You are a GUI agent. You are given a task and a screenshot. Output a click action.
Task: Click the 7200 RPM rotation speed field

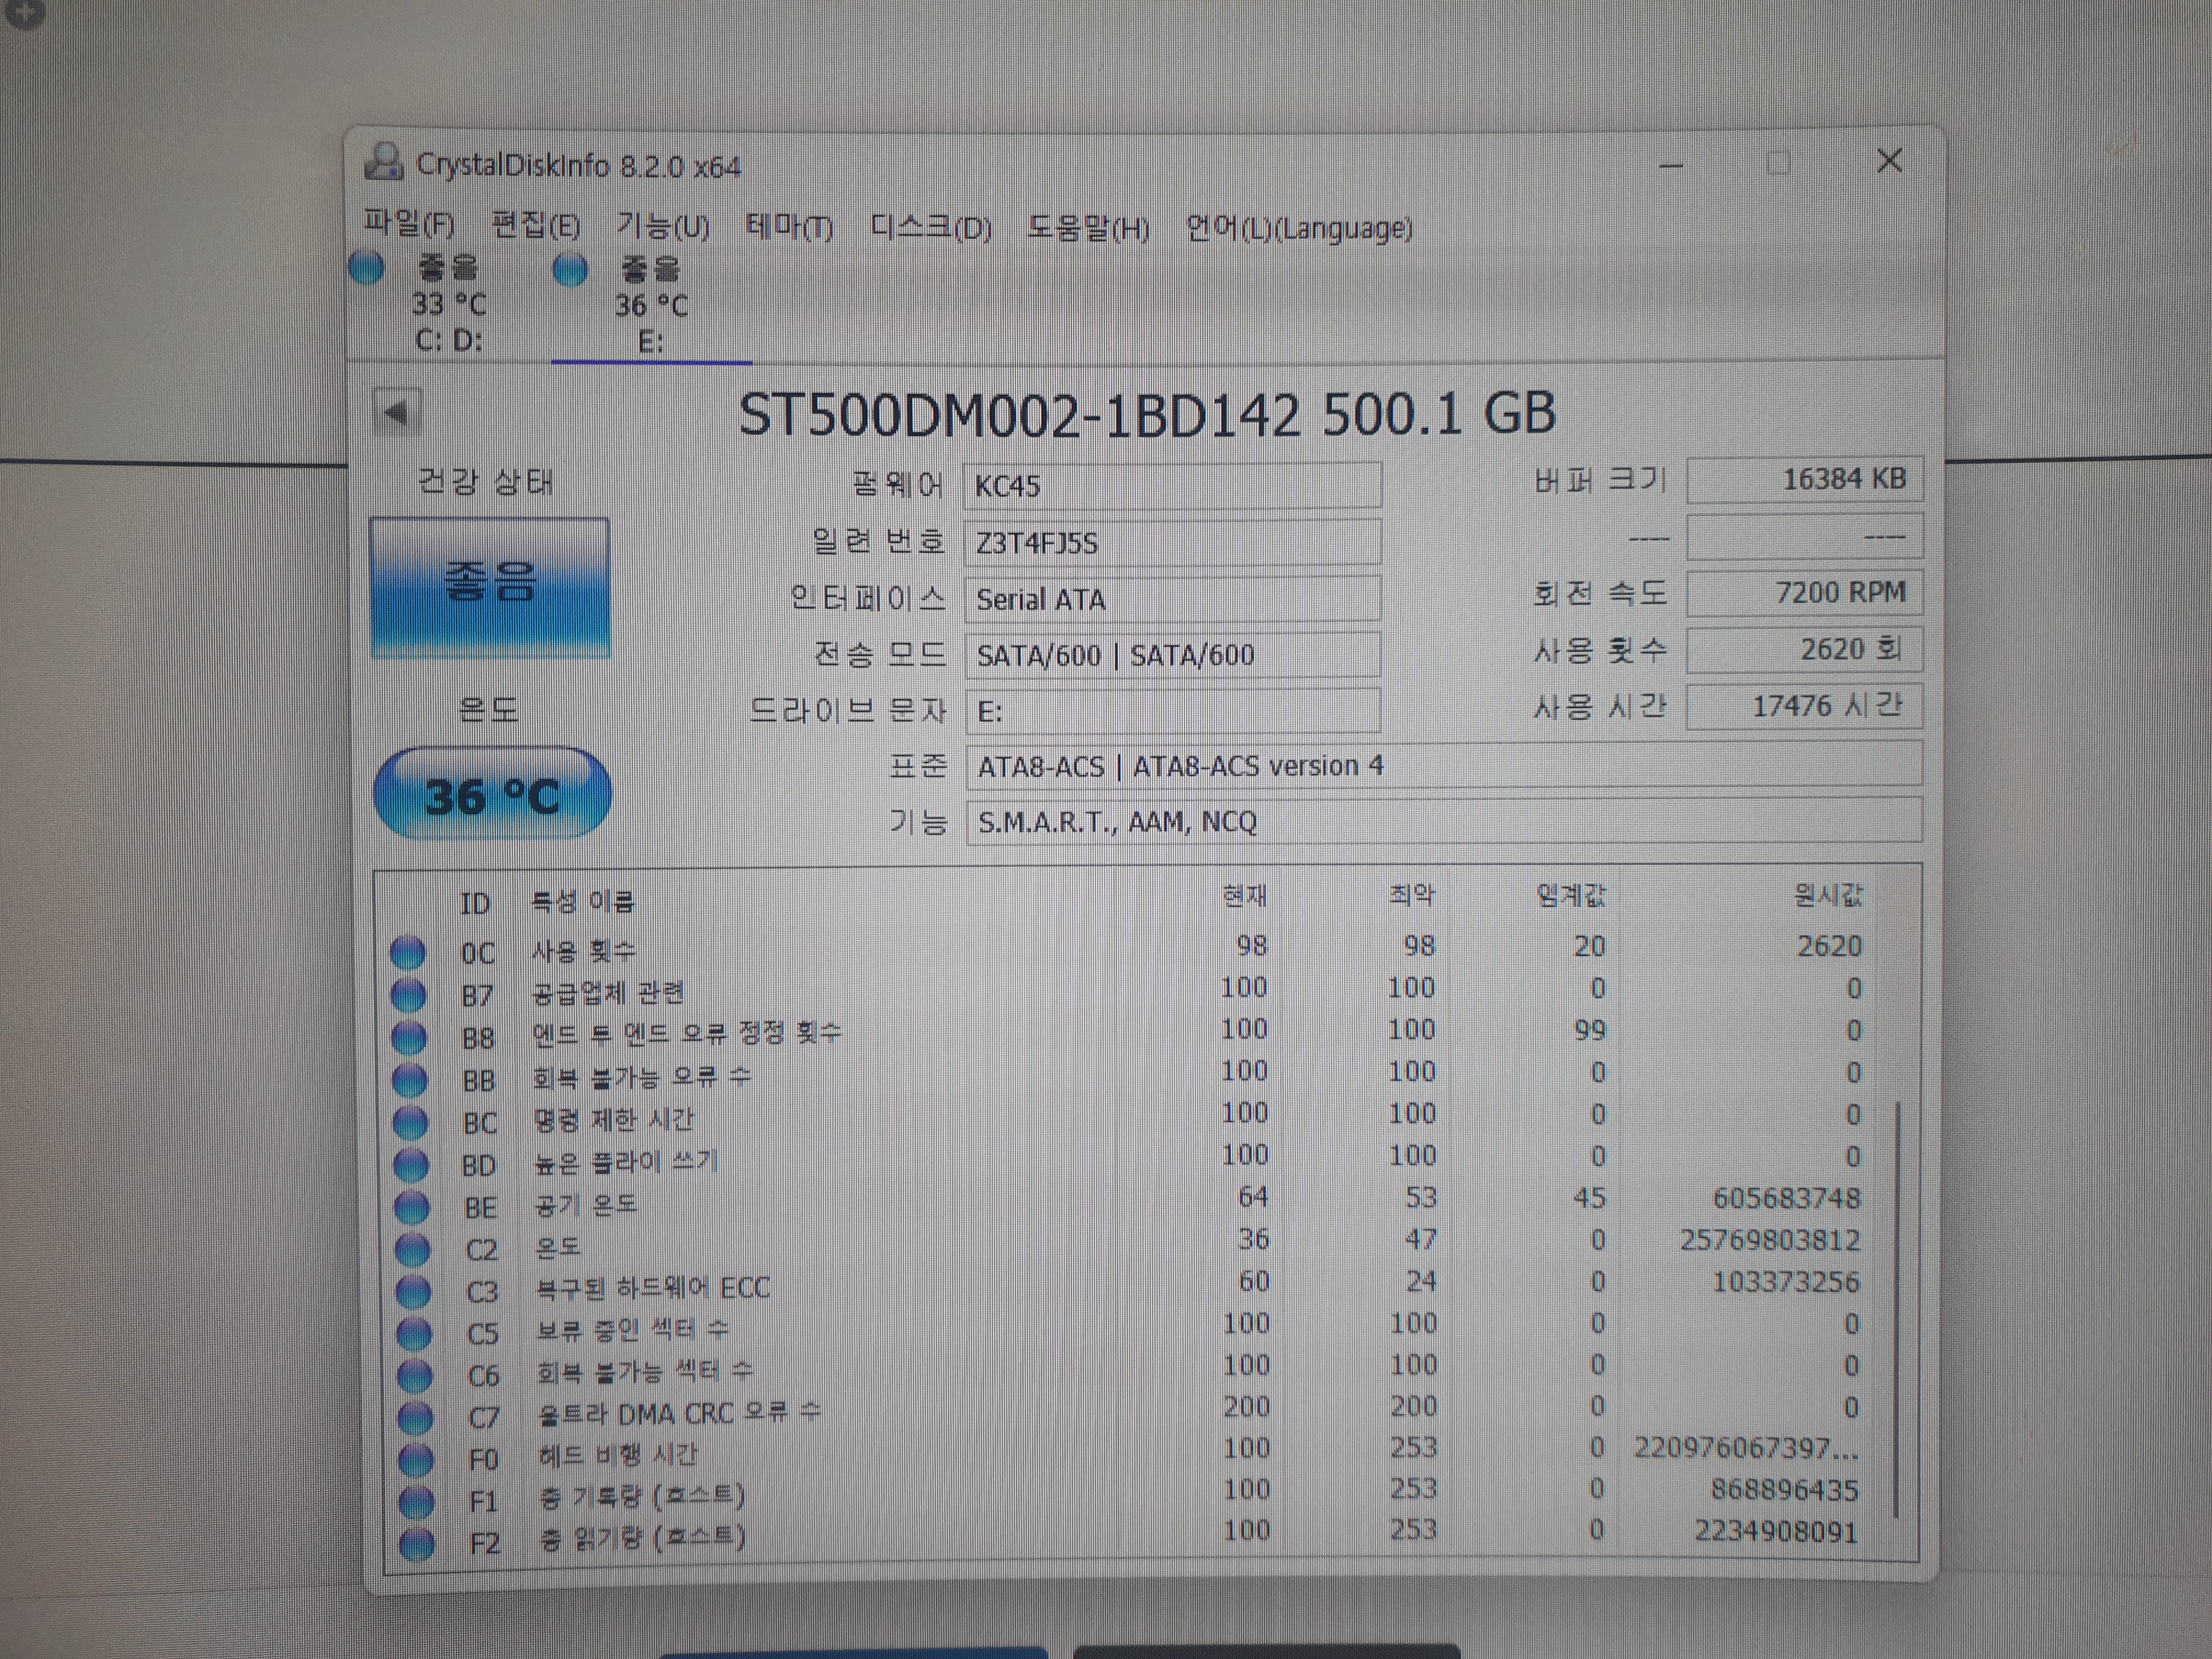coord(1804,593)
